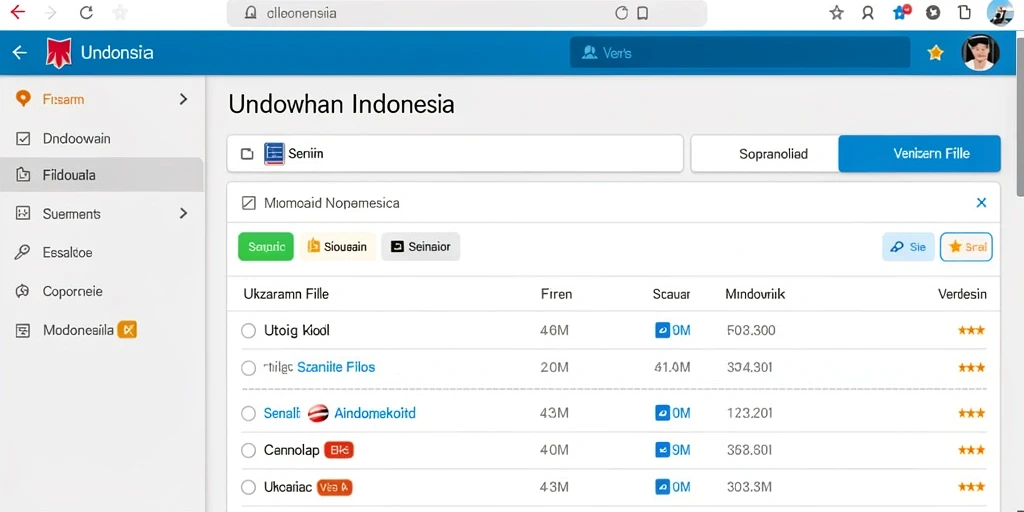Image resolution: width=1024 pixels, height=512 pixels.
Task: Click the green Sapiric button
Action: 266,247
